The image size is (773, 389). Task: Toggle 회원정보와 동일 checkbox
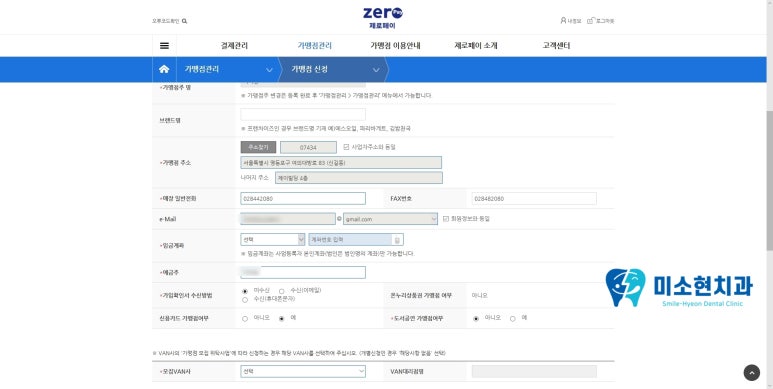[446, 218]
